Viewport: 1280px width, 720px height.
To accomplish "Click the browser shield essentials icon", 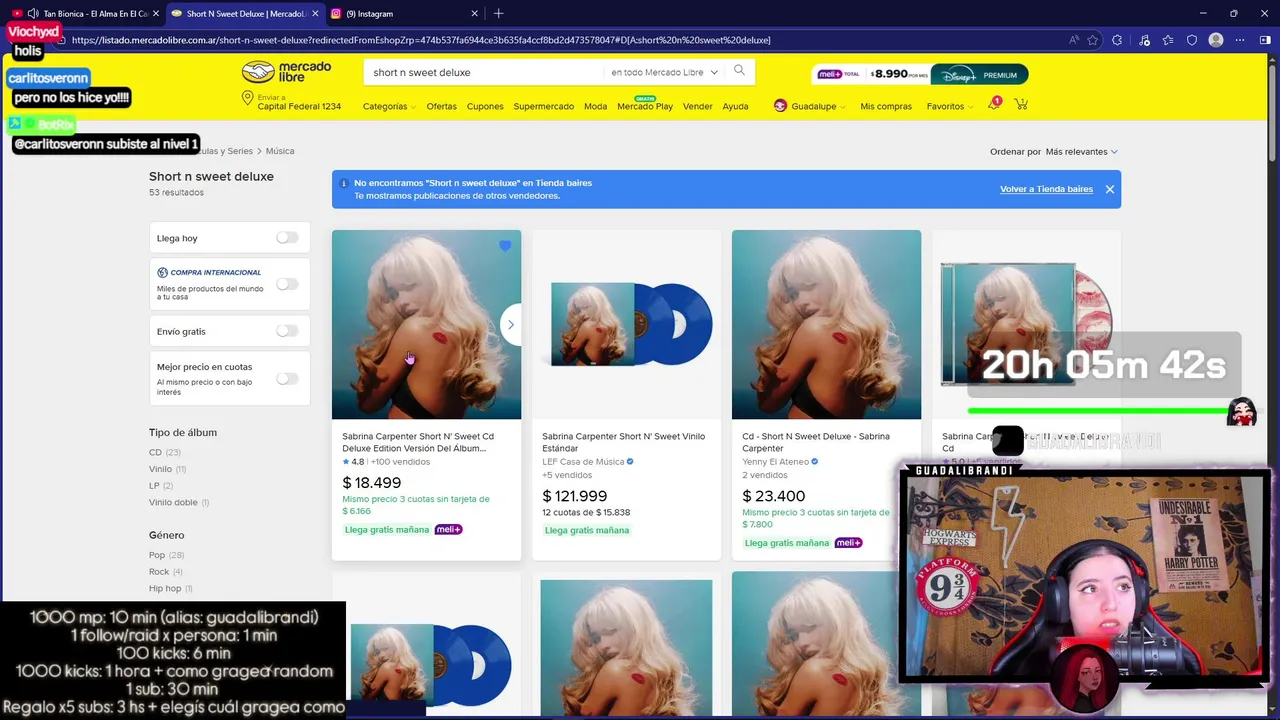I will tap(1191, 40).
